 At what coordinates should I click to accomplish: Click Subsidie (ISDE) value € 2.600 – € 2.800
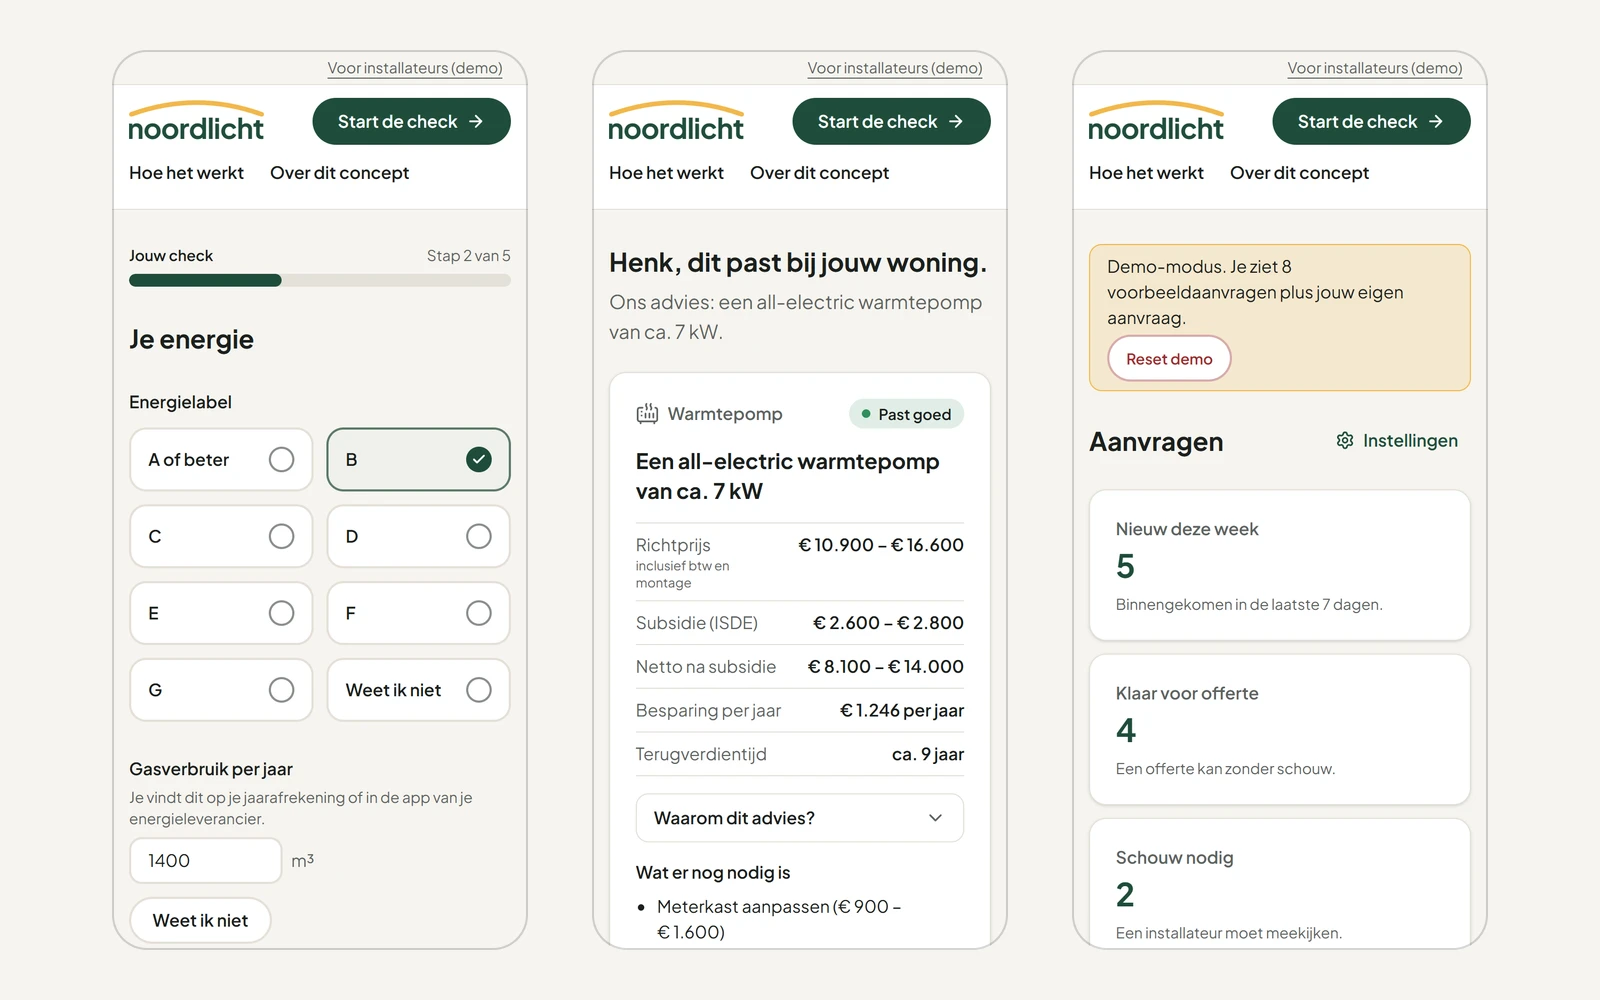click(x=888, y=623)
